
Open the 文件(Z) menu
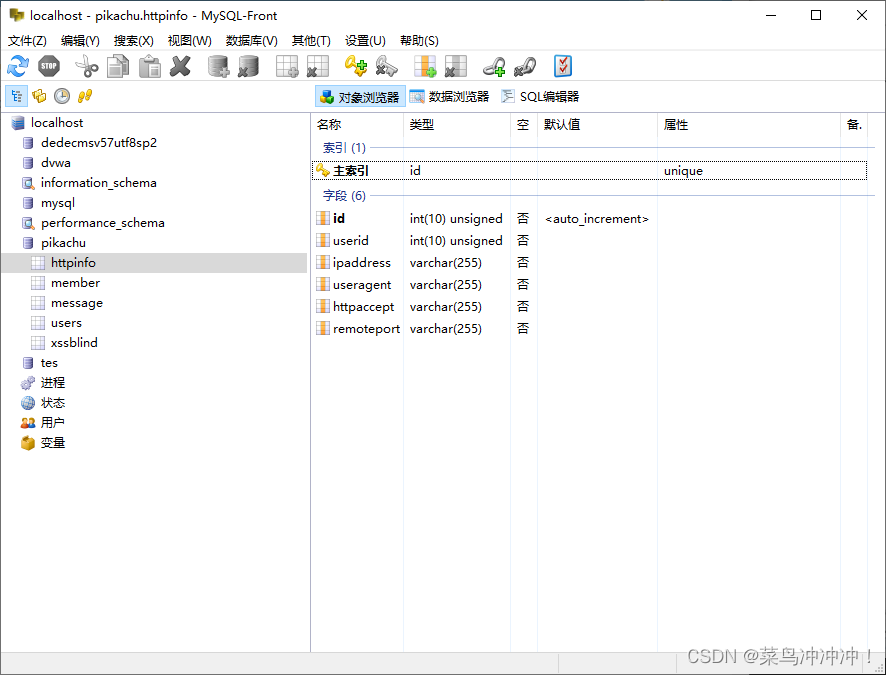click(27, 41)
